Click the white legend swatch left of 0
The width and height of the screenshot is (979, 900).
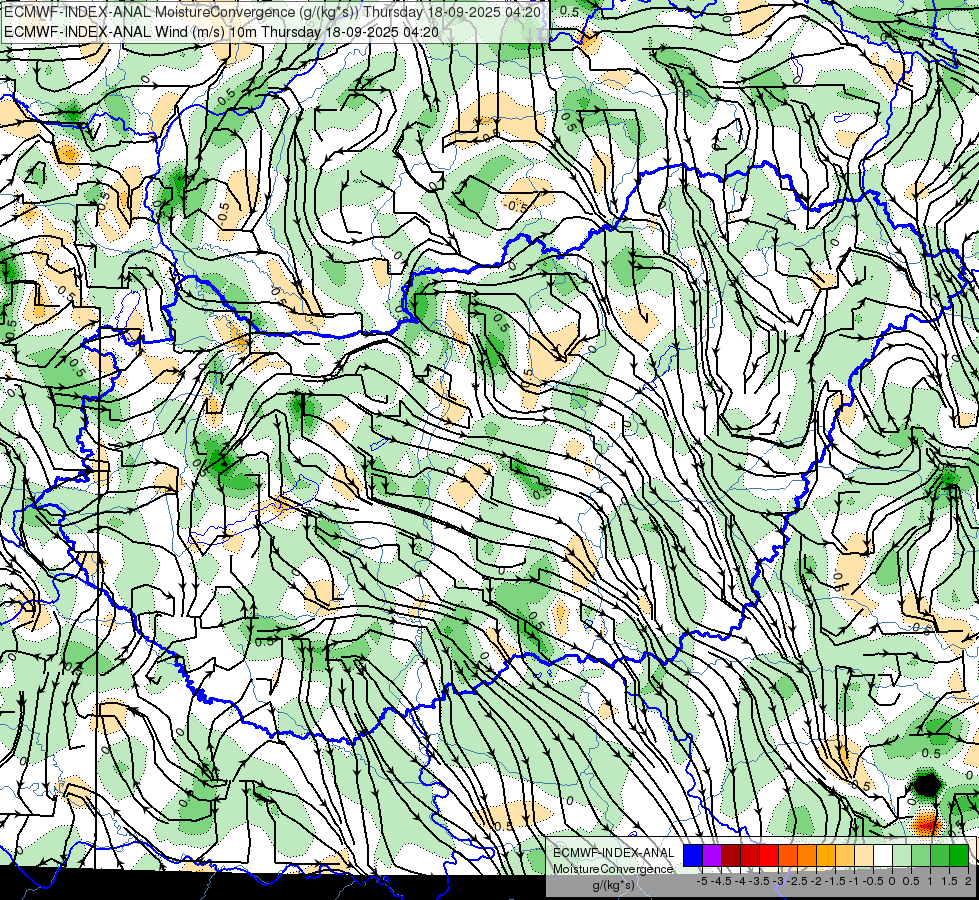(883, 856)
